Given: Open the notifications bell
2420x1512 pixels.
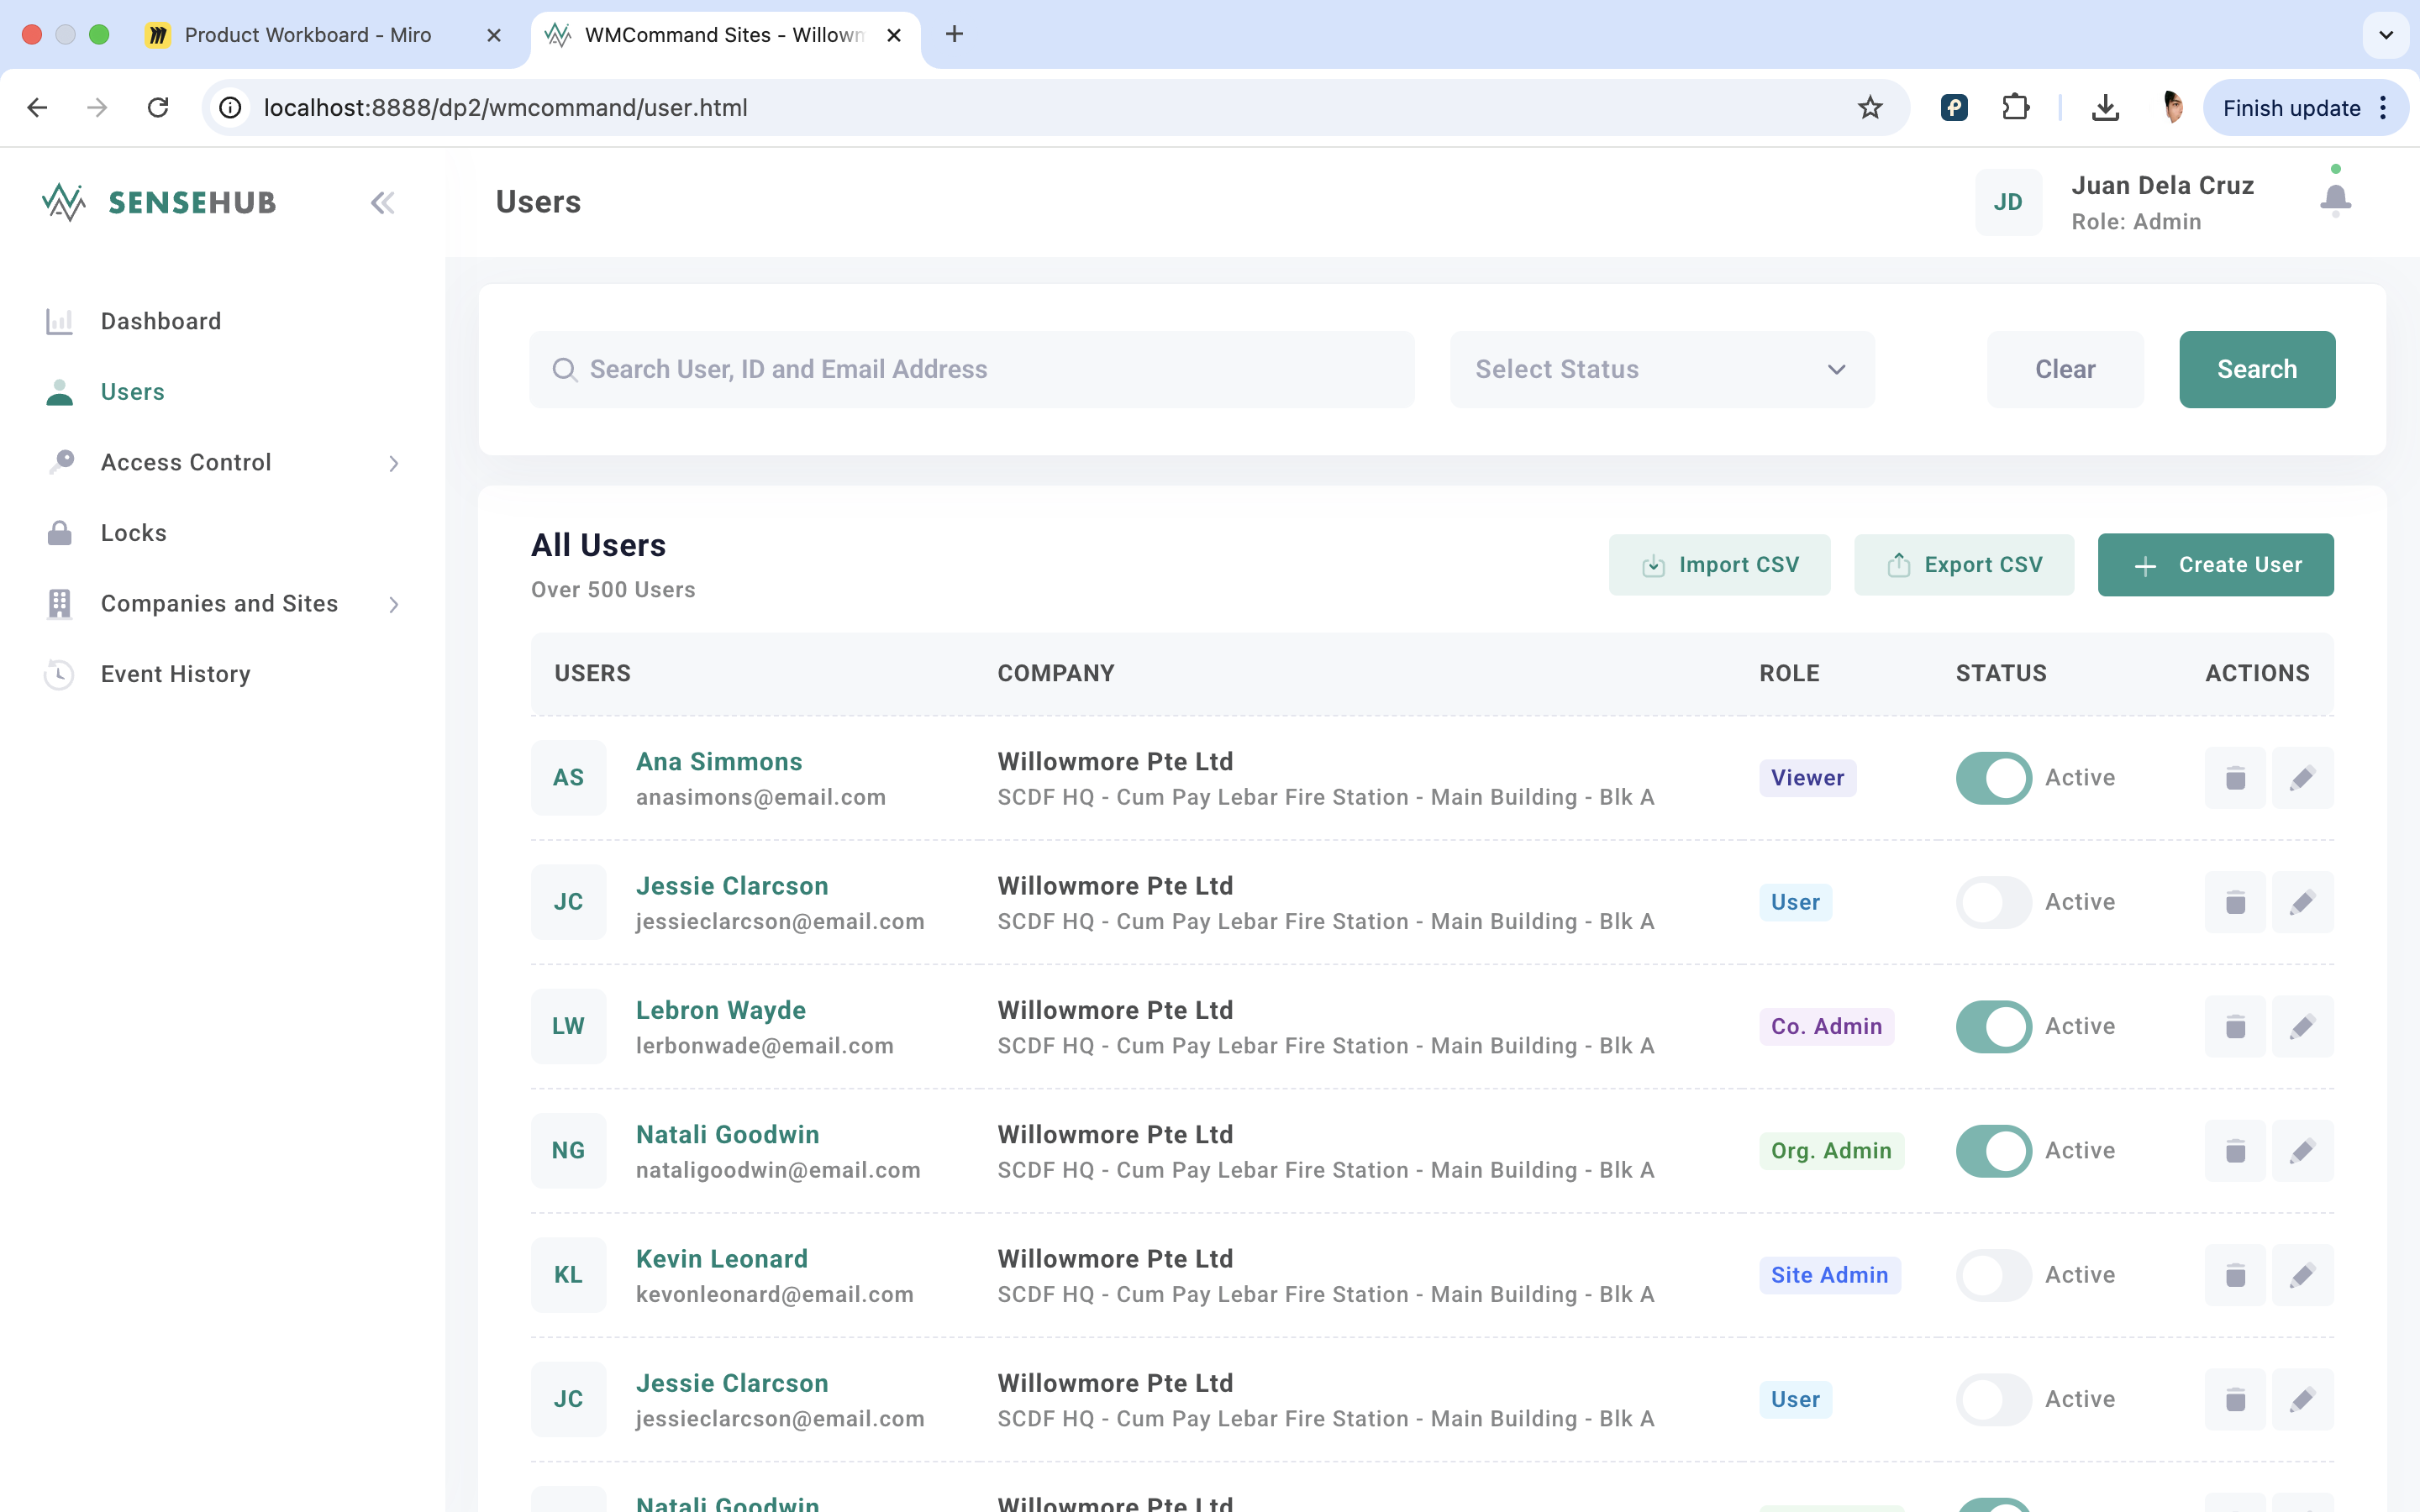Looking at the screenshot, I should point(2335,199).
